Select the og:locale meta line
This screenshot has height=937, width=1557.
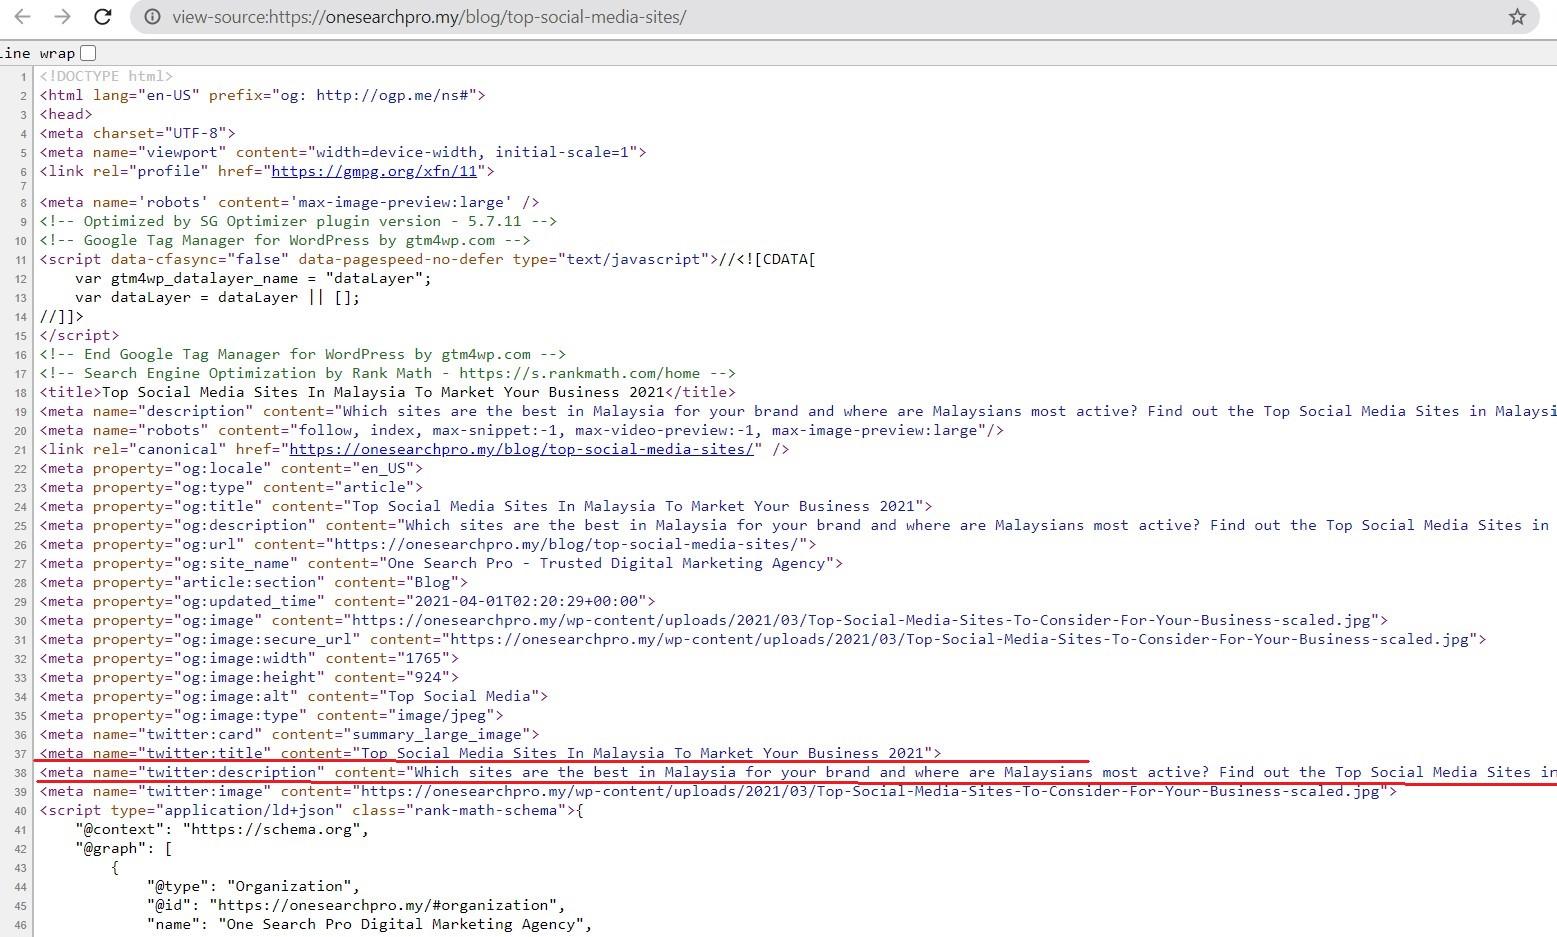pyautogui.click(x=231, y=468)
